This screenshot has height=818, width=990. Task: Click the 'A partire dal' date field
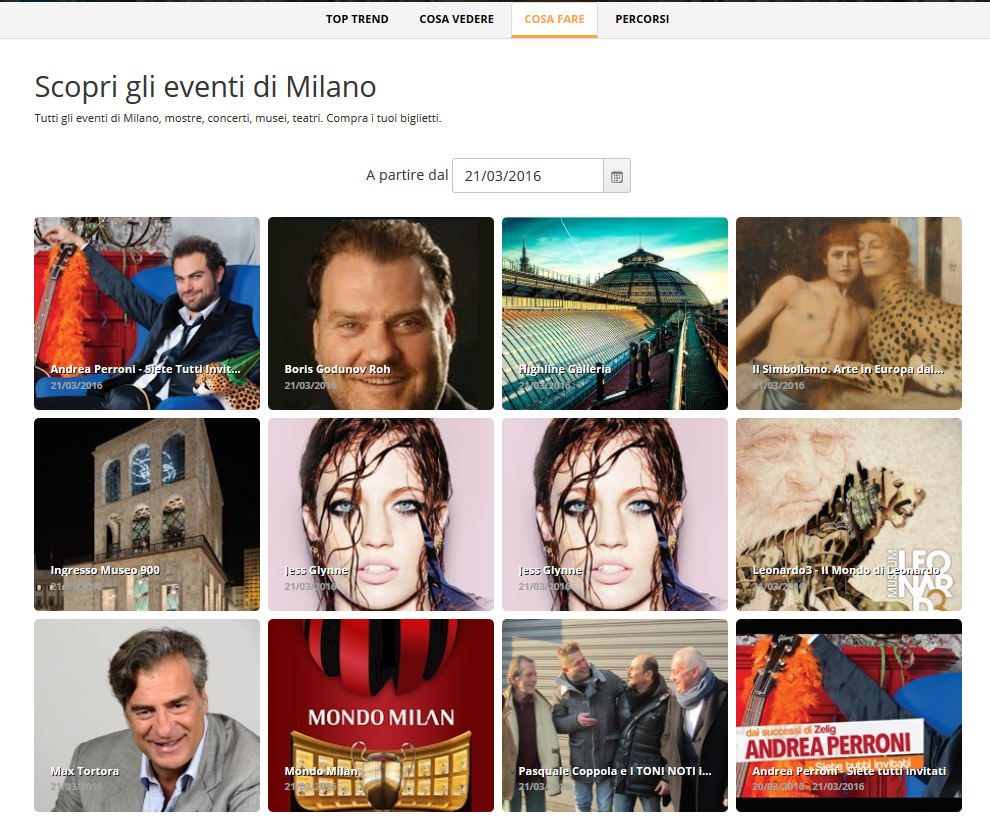(527, 176)
